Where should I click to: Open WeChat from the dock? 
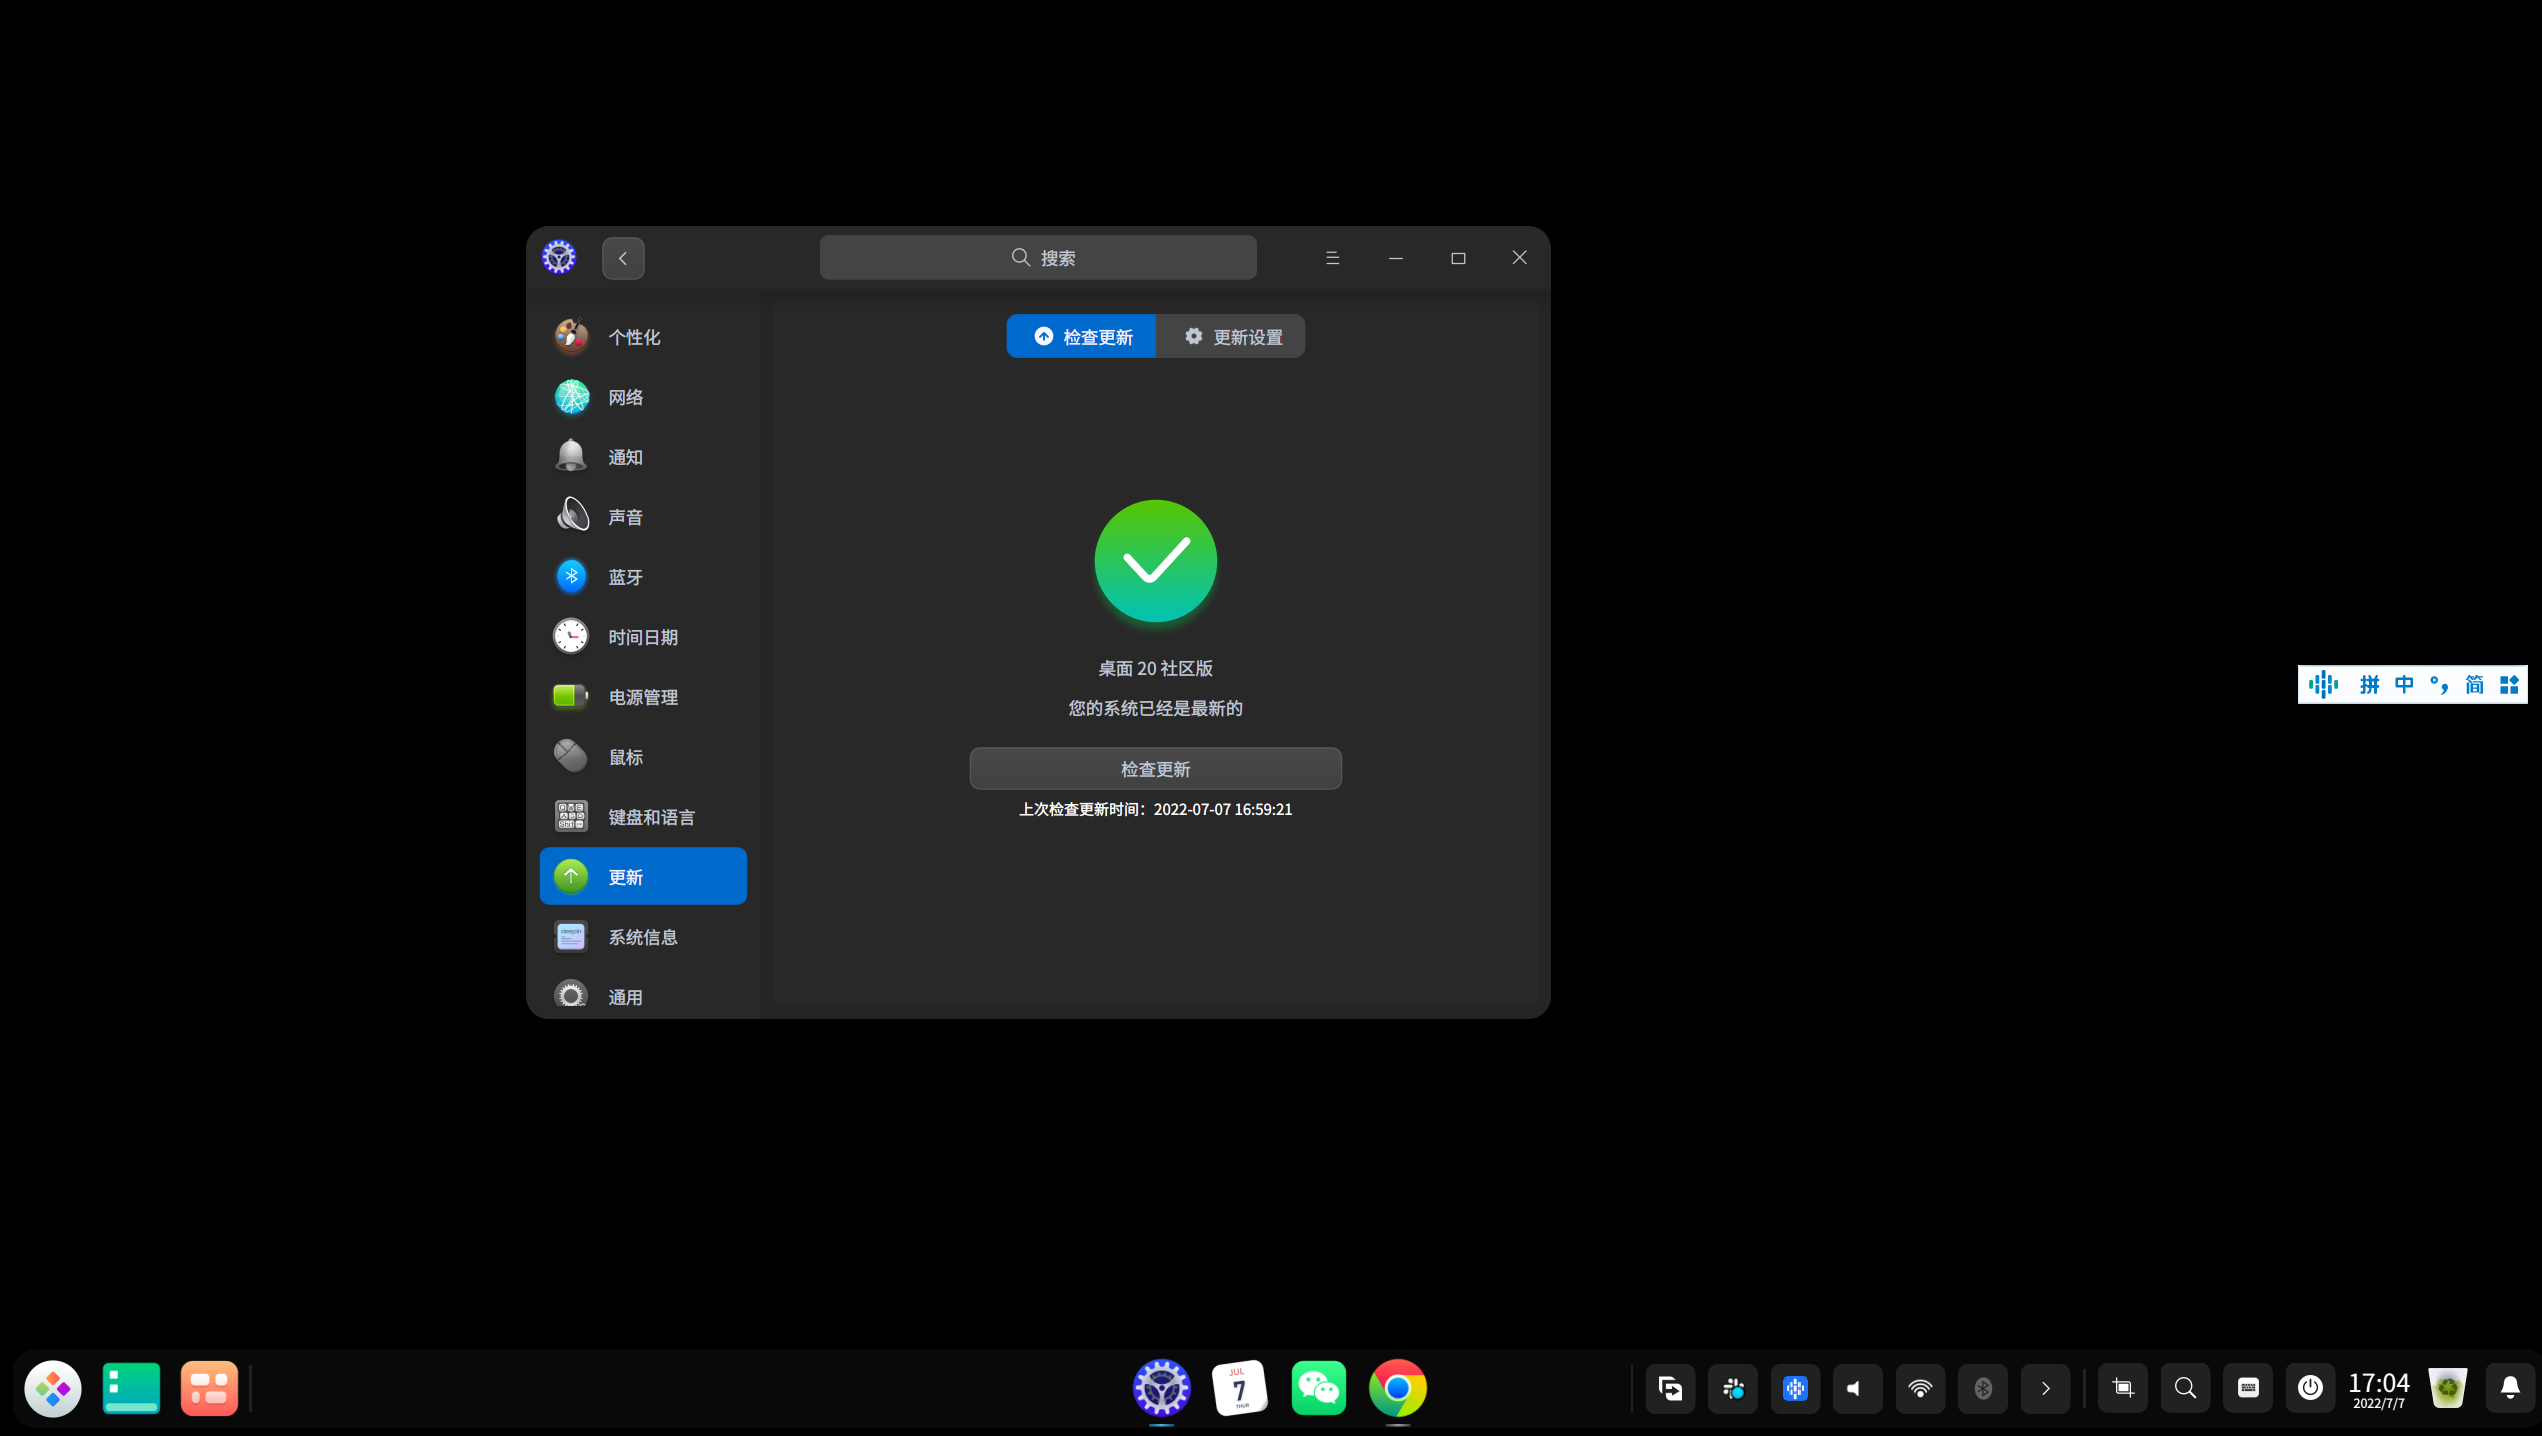click(1318, 1388)
